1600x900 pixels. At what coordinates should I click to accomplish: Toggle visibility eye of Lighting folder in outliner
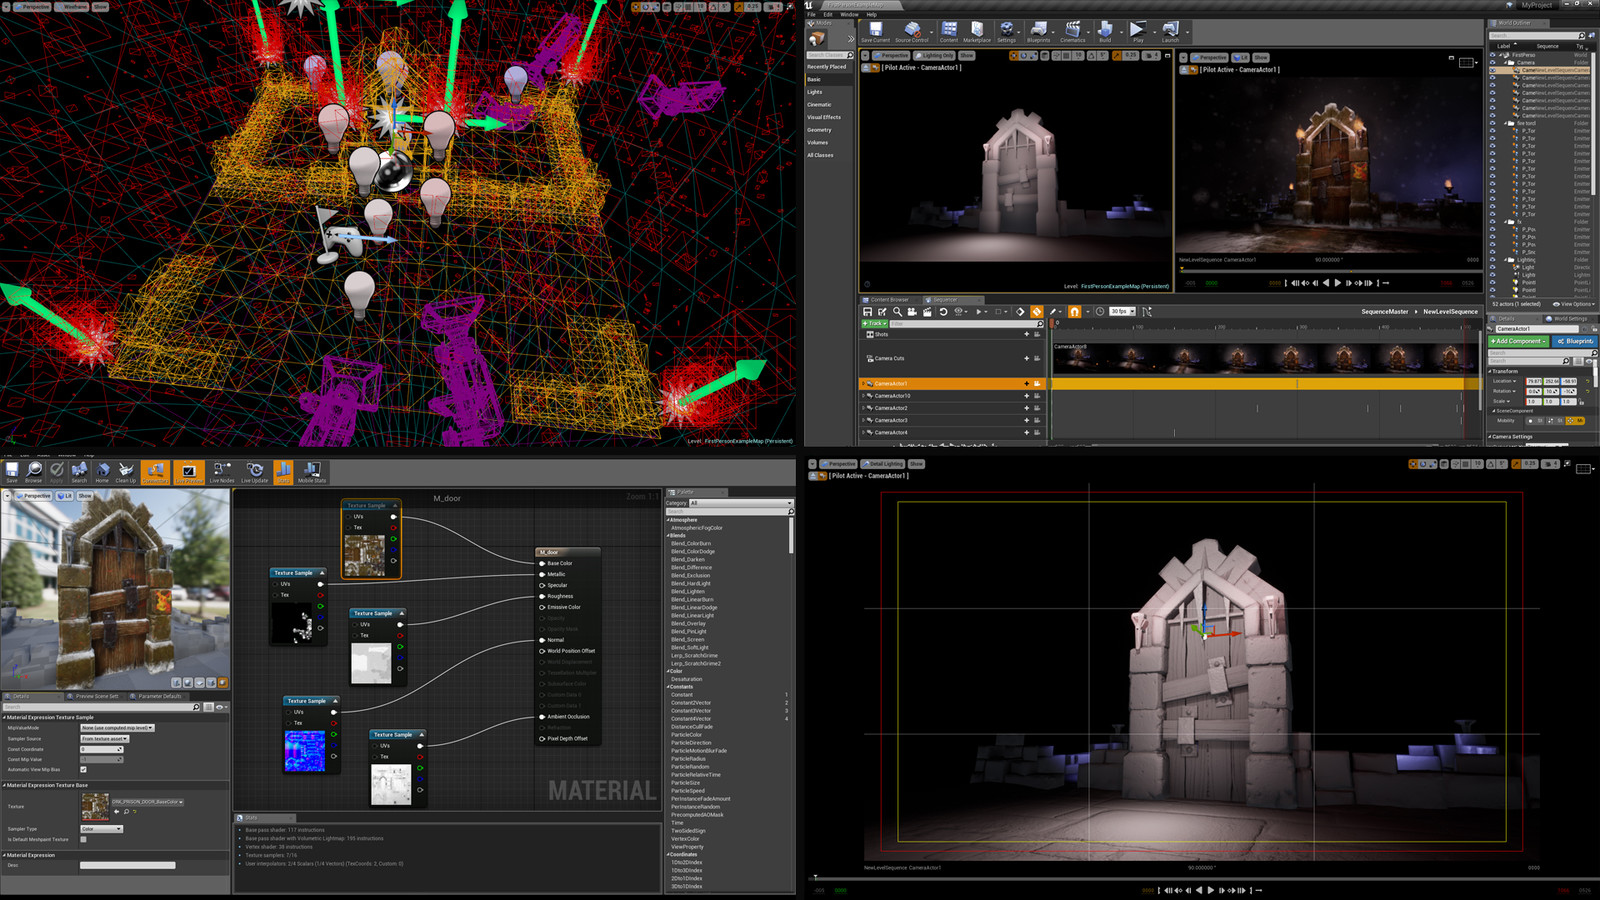1493,260
